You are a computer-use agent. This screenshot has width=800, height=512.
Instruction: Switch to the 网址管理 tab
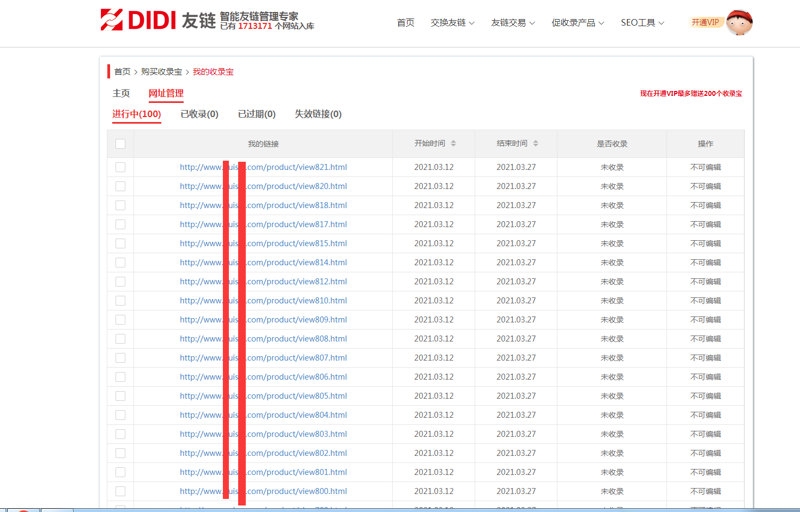pos(166,93)
